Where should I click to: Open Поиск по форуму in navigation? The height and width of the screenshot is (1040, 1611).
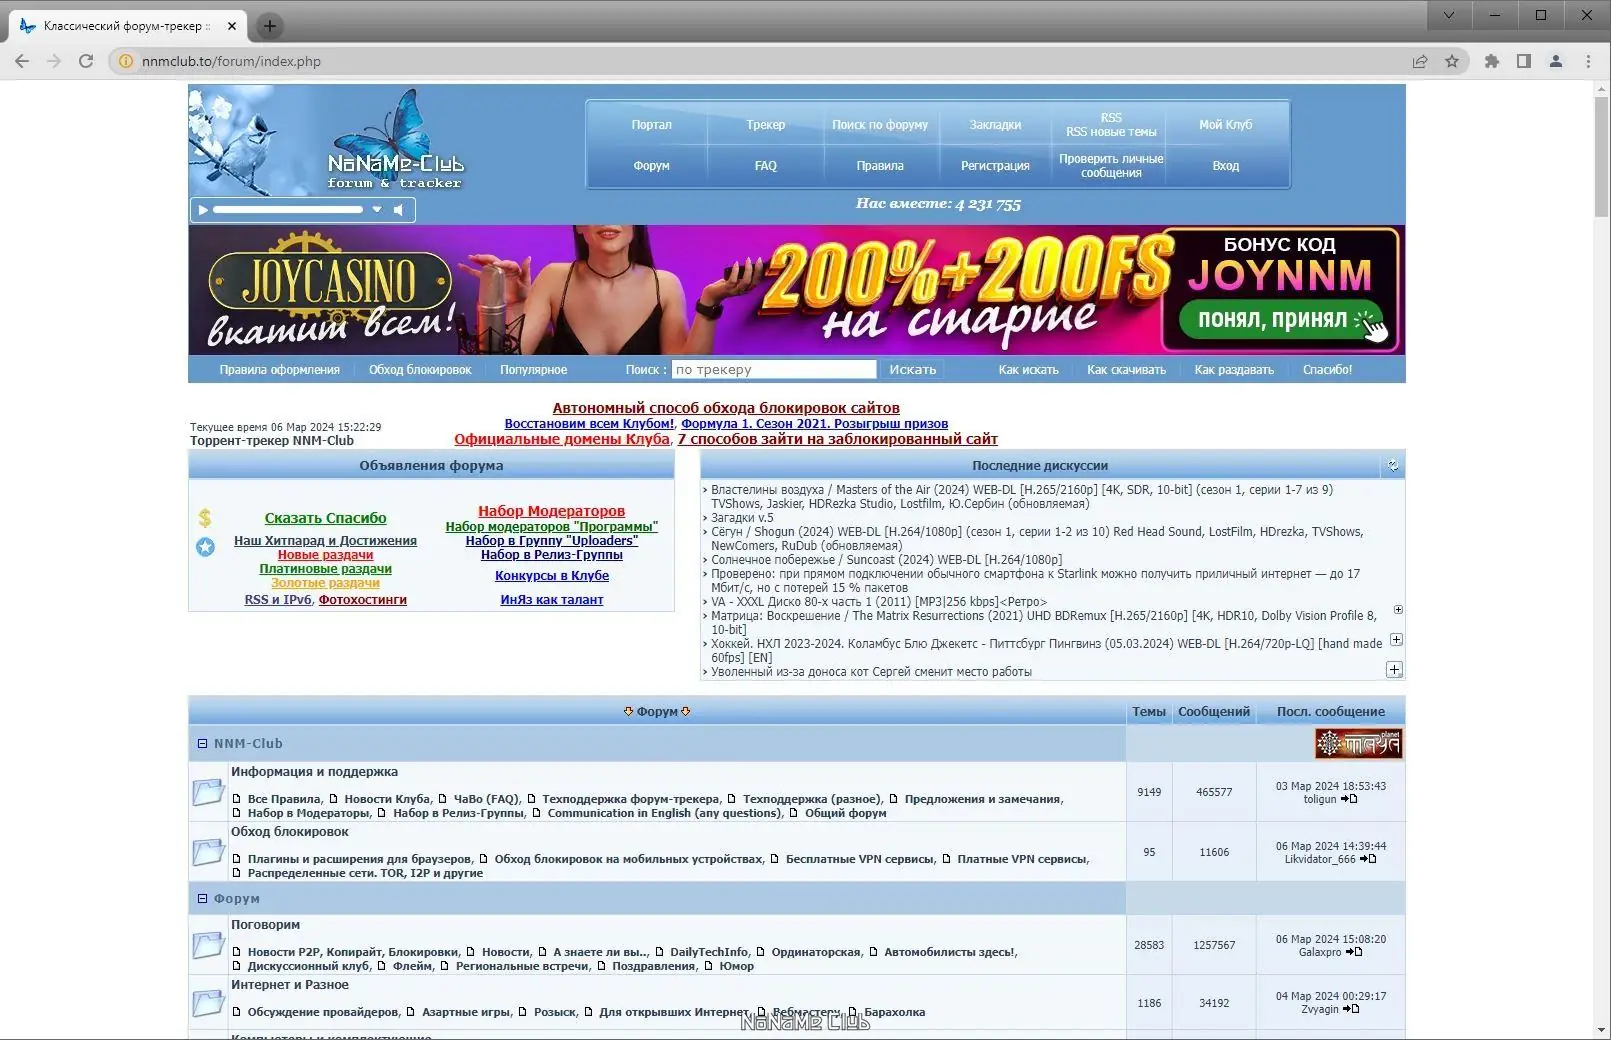(880, 125)
